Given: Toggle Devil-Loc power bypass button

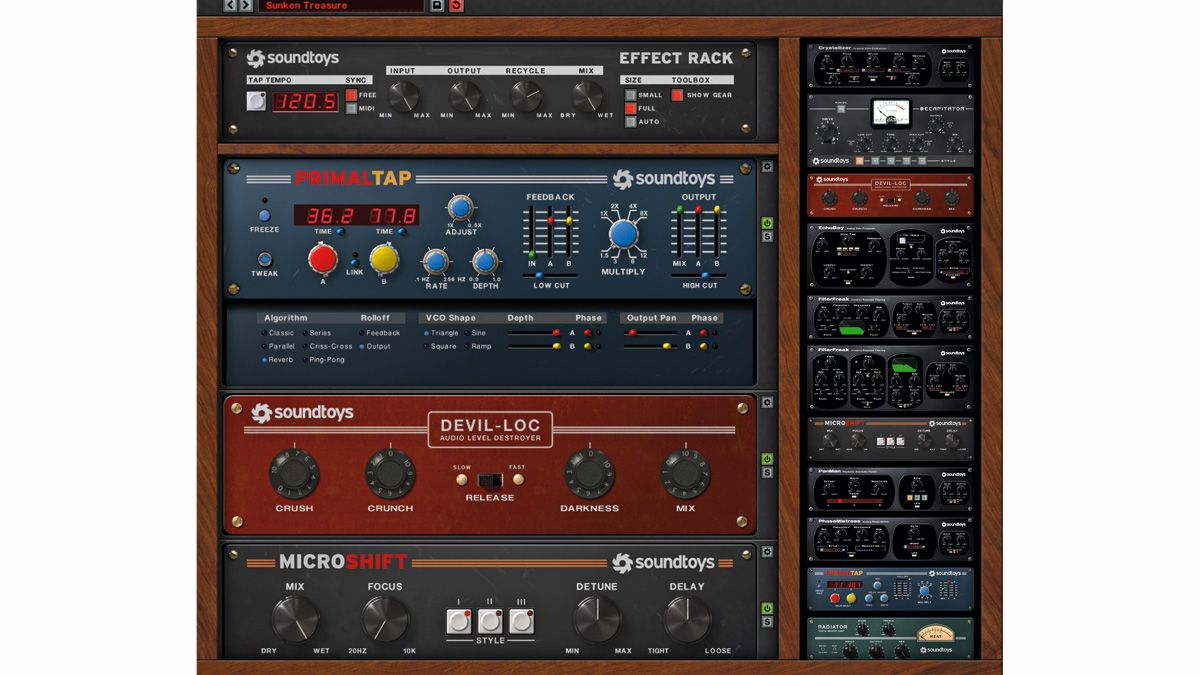Looking at the screenshot, I should point(767,459).
